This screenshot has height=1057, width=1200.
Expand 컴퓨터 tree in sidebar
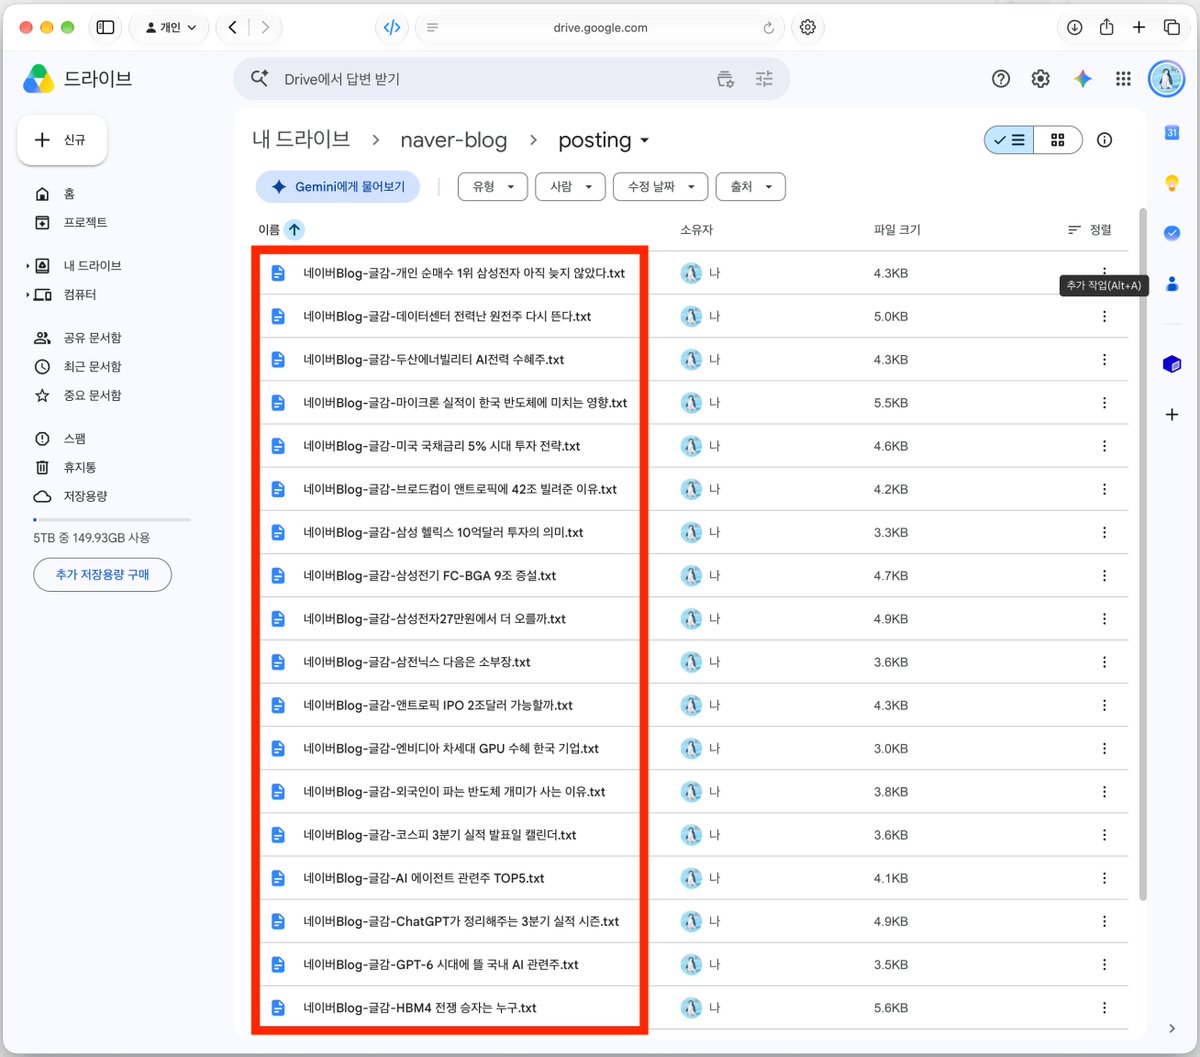click(28, 295)
